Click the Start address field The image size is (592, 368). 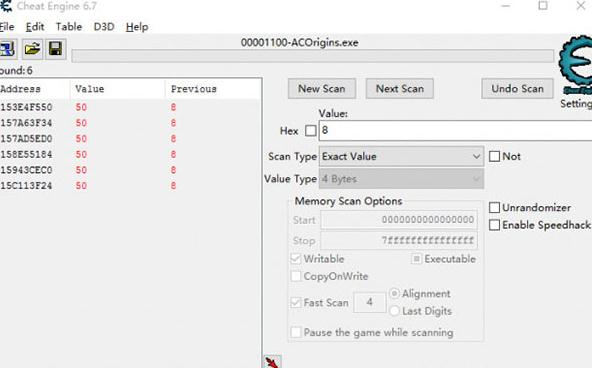click(399, 220)
